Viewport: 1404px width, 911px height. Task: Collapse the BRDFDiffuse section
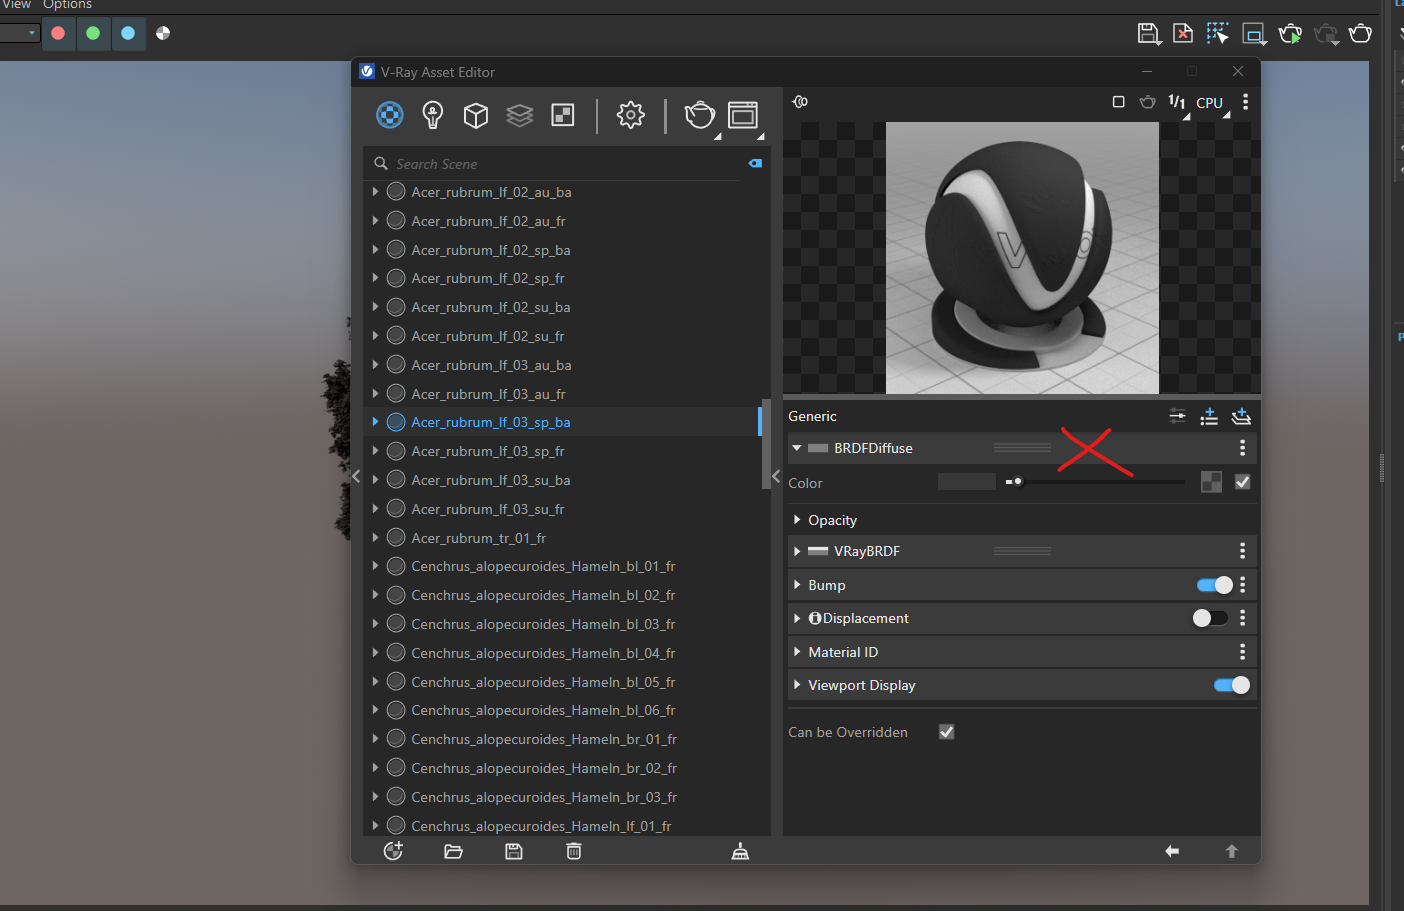pyautogui.click(x=797, y=448)
